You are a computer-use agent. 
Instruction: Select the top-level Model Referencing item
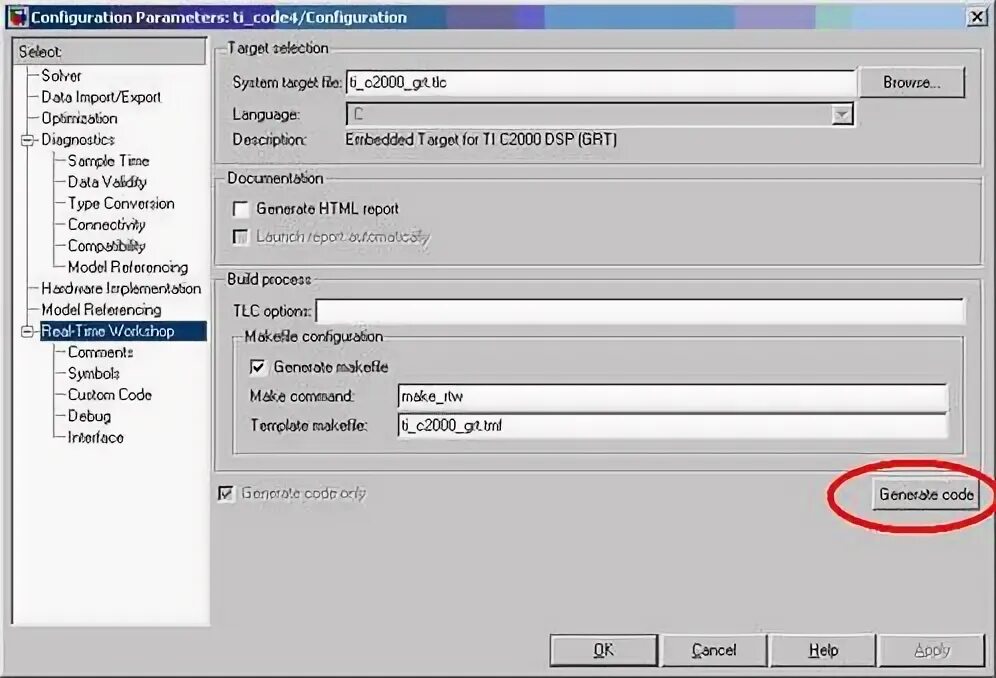[101, 309]
